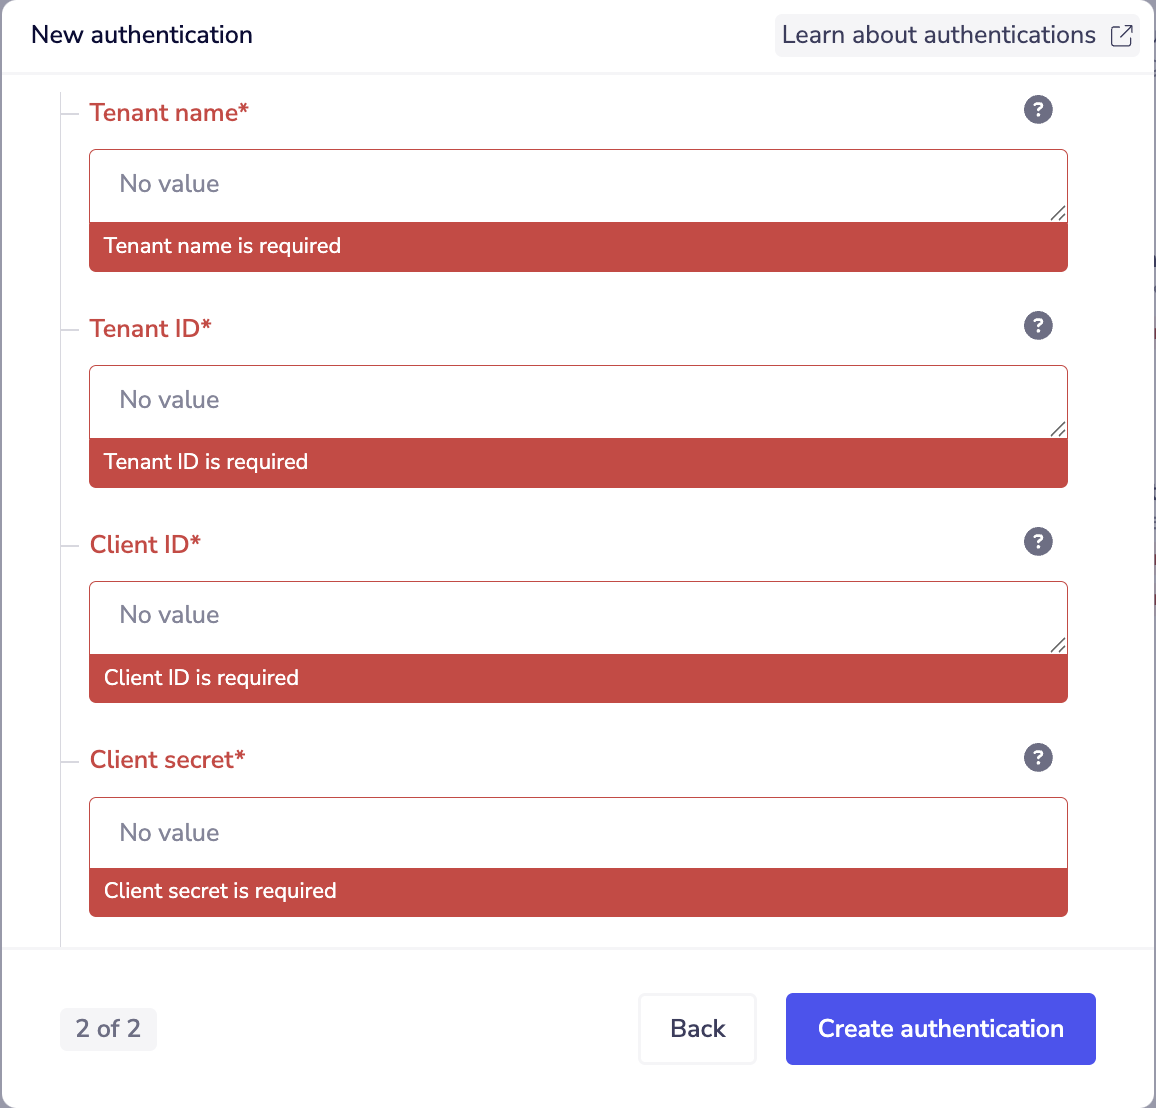Open the help tooltip for Client ID

1038,542
